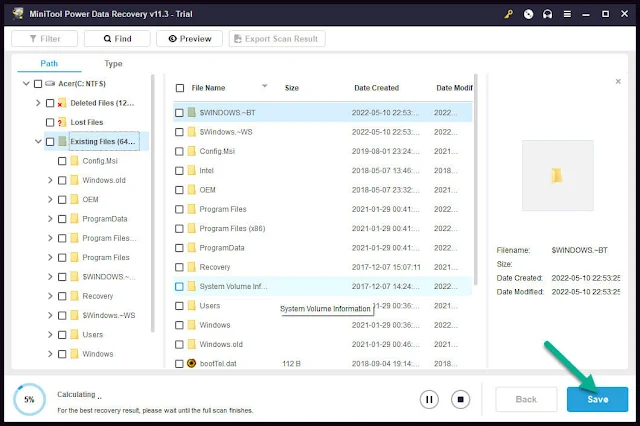
Task: Pause the scan
Action: click(x=429, y=399)
